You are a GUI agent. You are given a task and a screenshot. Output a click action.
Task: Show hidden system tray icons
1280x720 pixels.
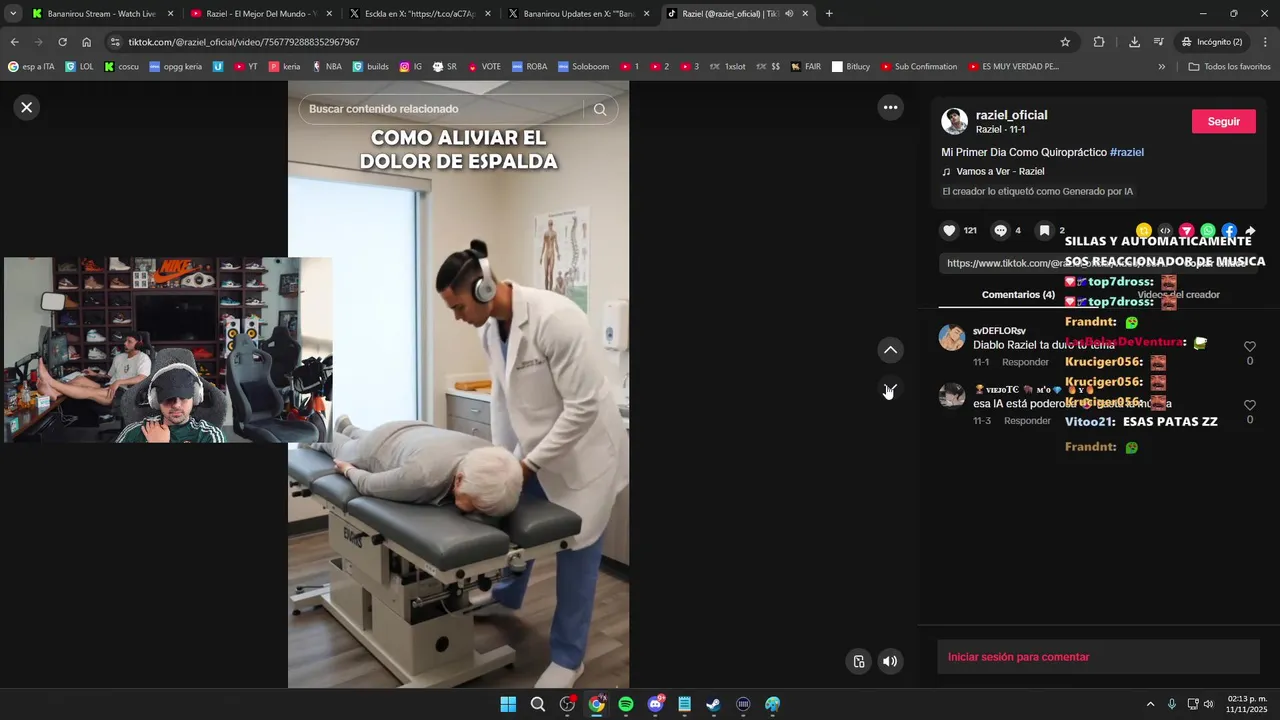click(x=1150, y=704)
